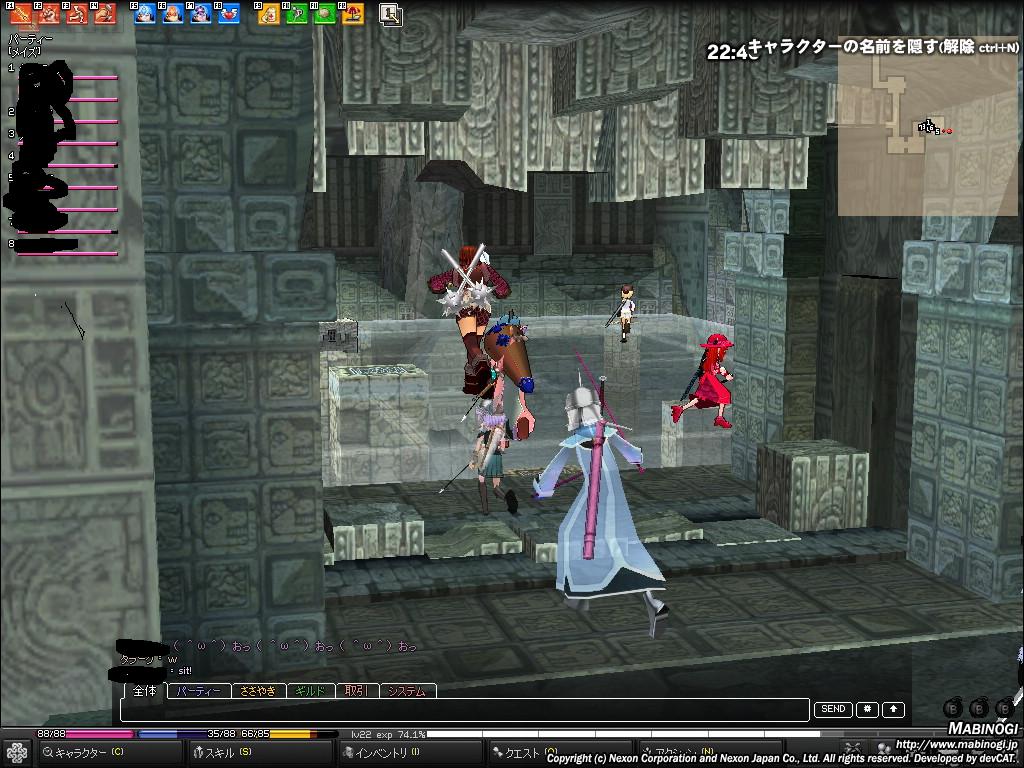
Task: Select party member 1 health bar
Action: (68, 78)
